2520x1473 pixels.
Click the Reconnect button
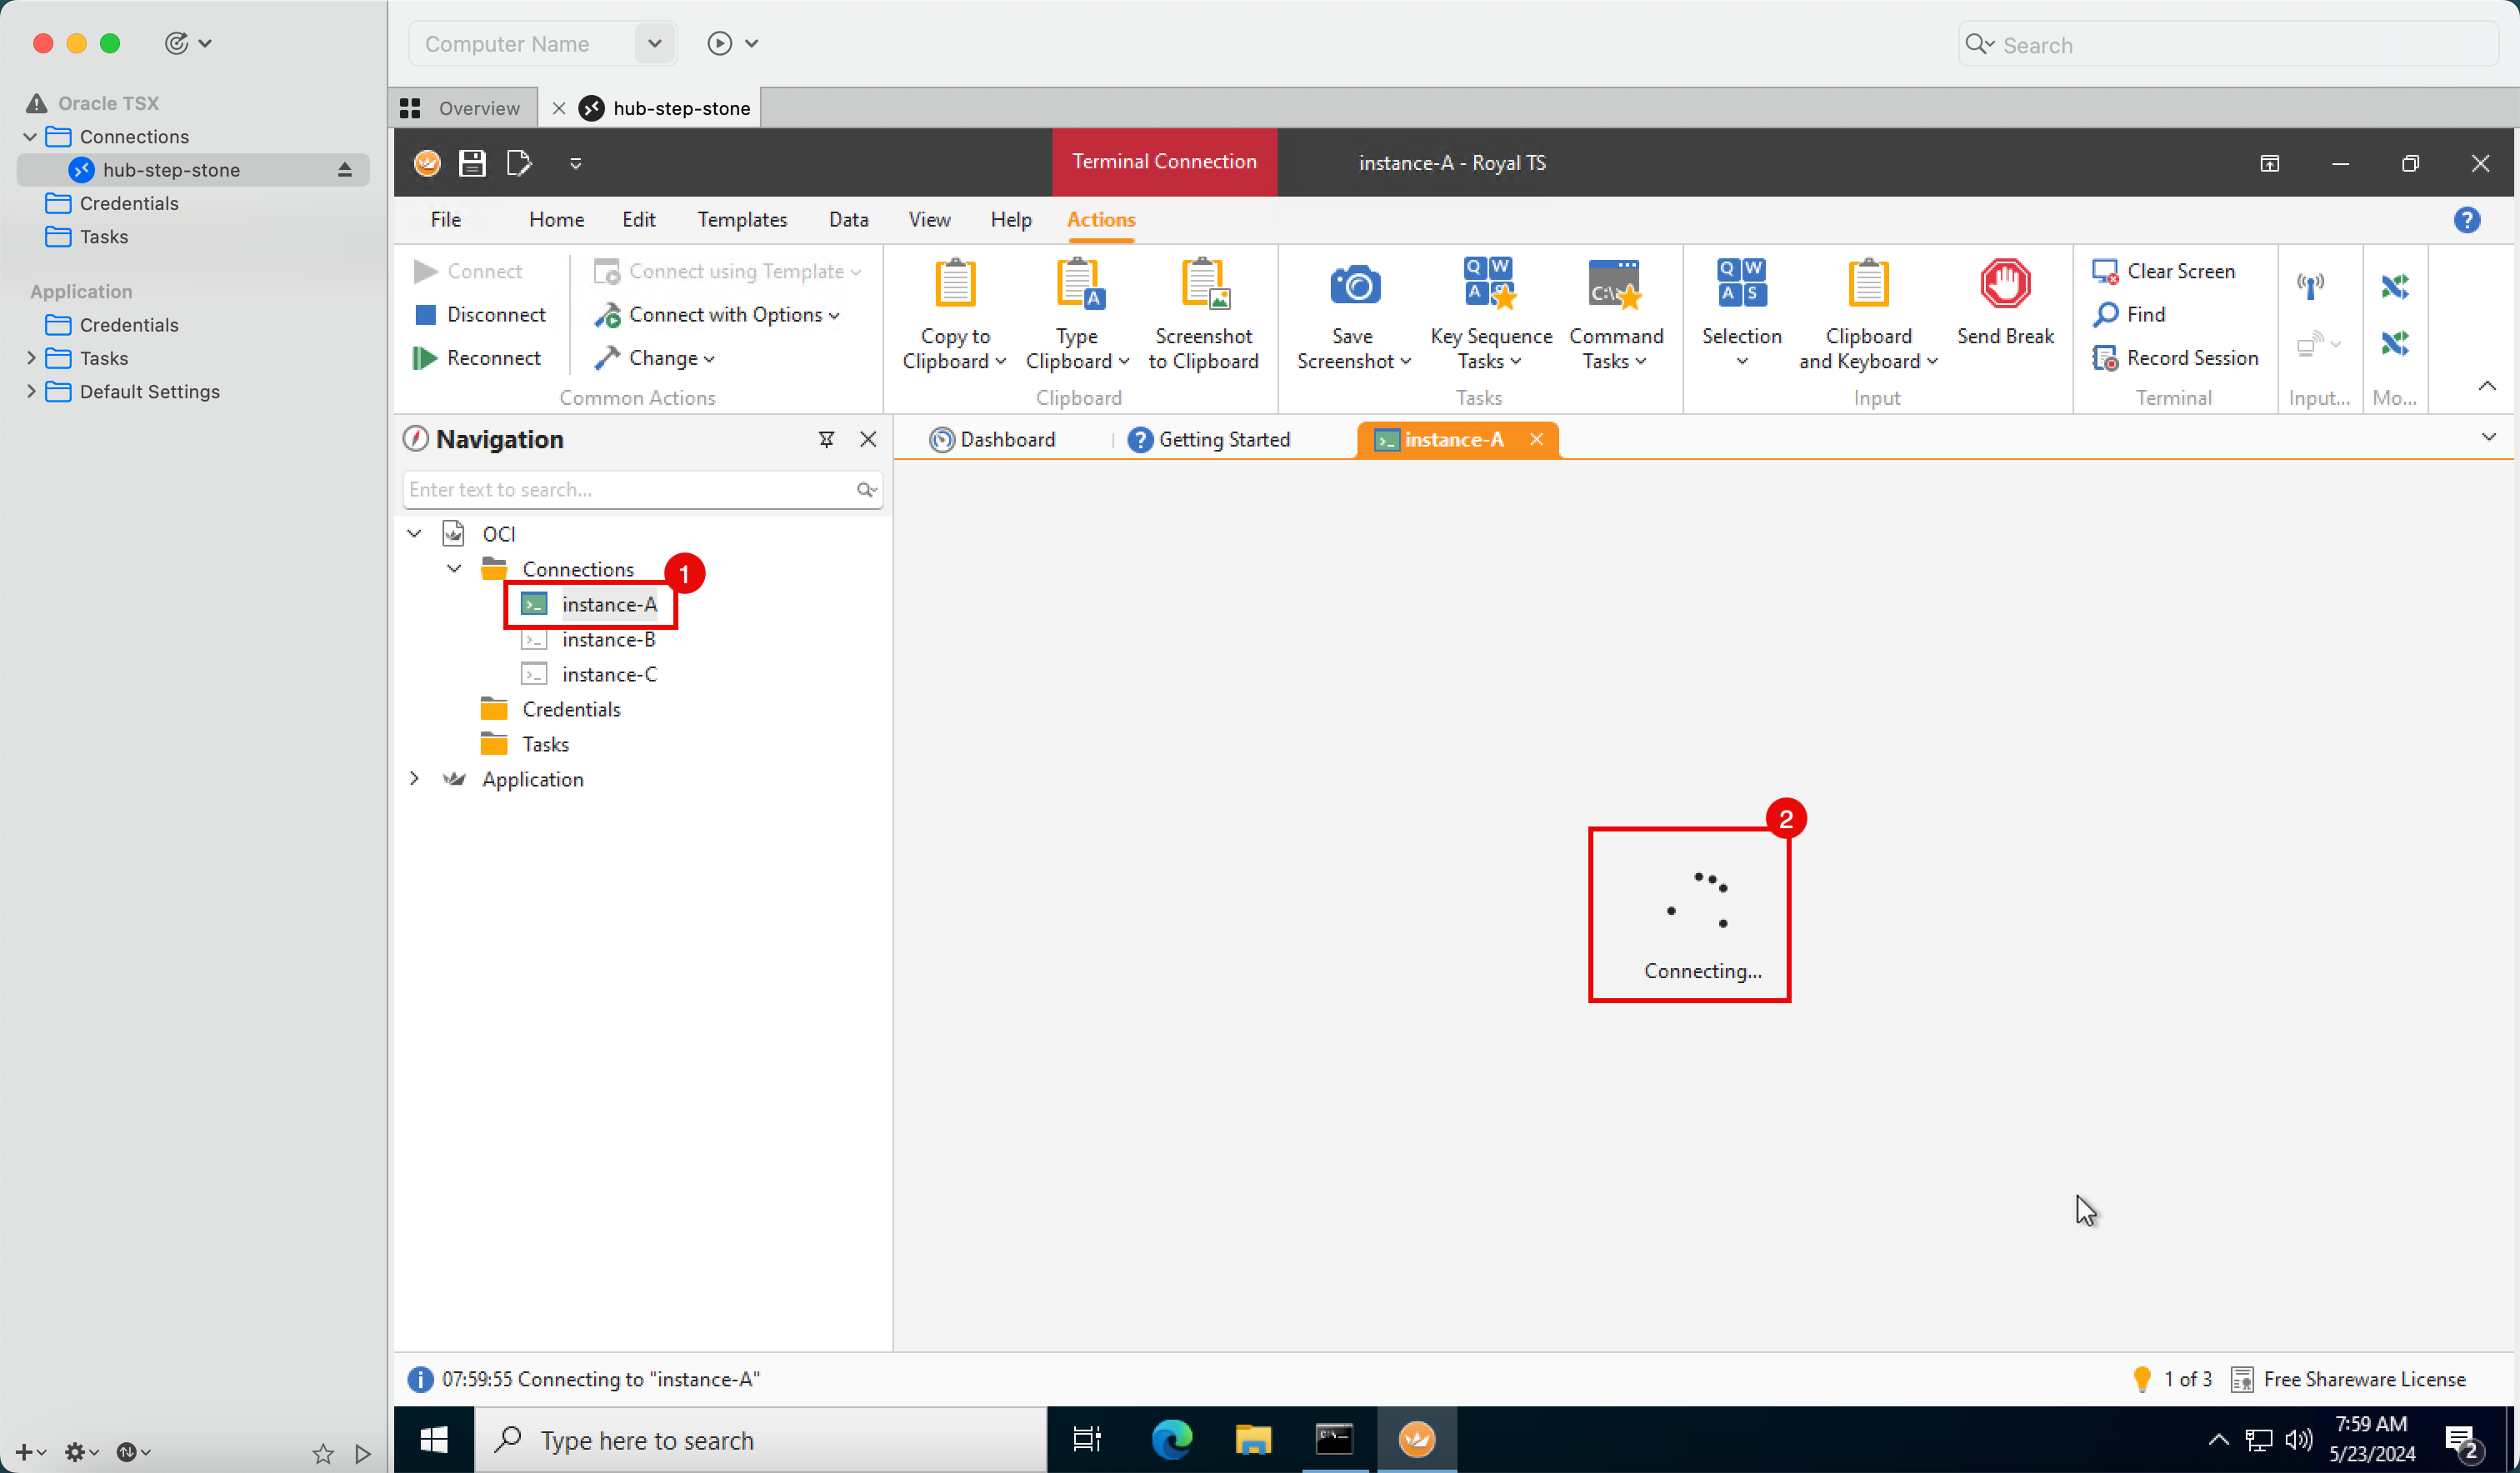[x=491, y=357]
